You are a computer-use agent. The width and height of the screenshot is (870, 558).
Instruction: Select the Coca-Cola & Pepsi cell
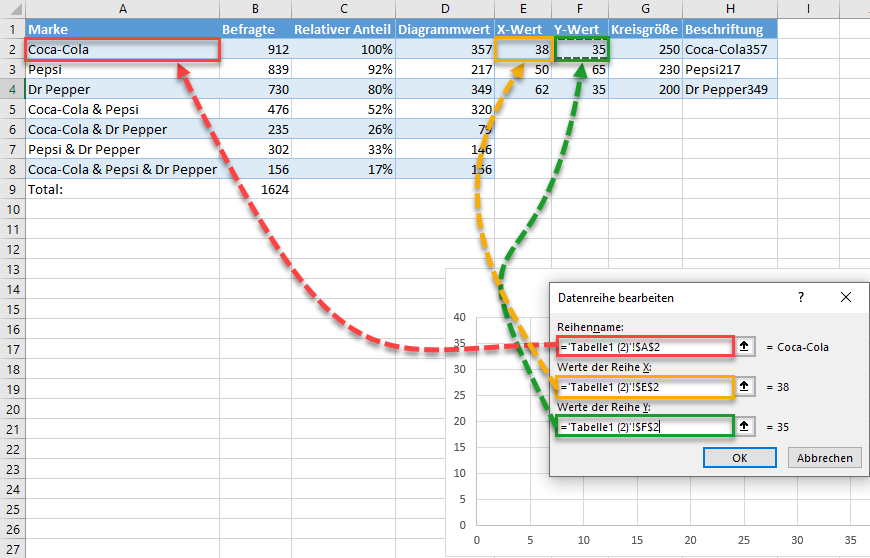tap(123, 109)
